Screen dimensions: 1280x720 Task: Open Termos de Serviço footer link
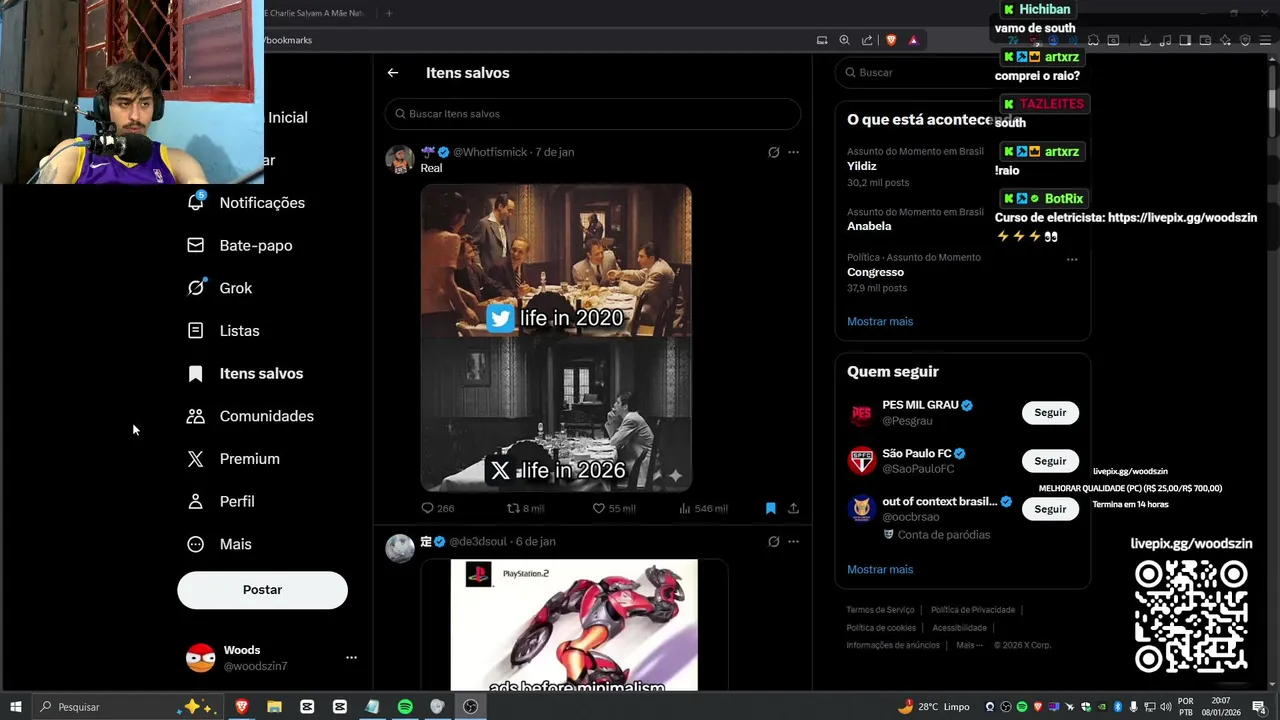click(880, 610)
